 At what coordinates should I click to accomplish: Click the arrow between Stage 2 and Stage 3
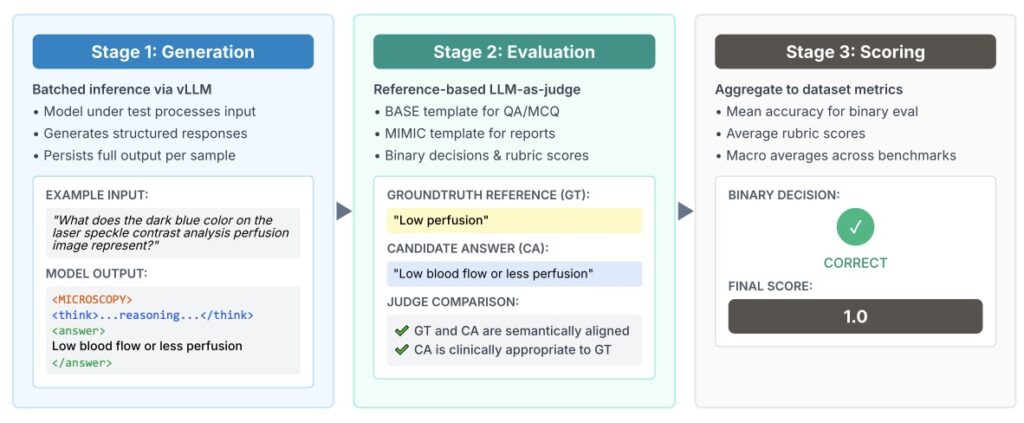tap(686, 211)
